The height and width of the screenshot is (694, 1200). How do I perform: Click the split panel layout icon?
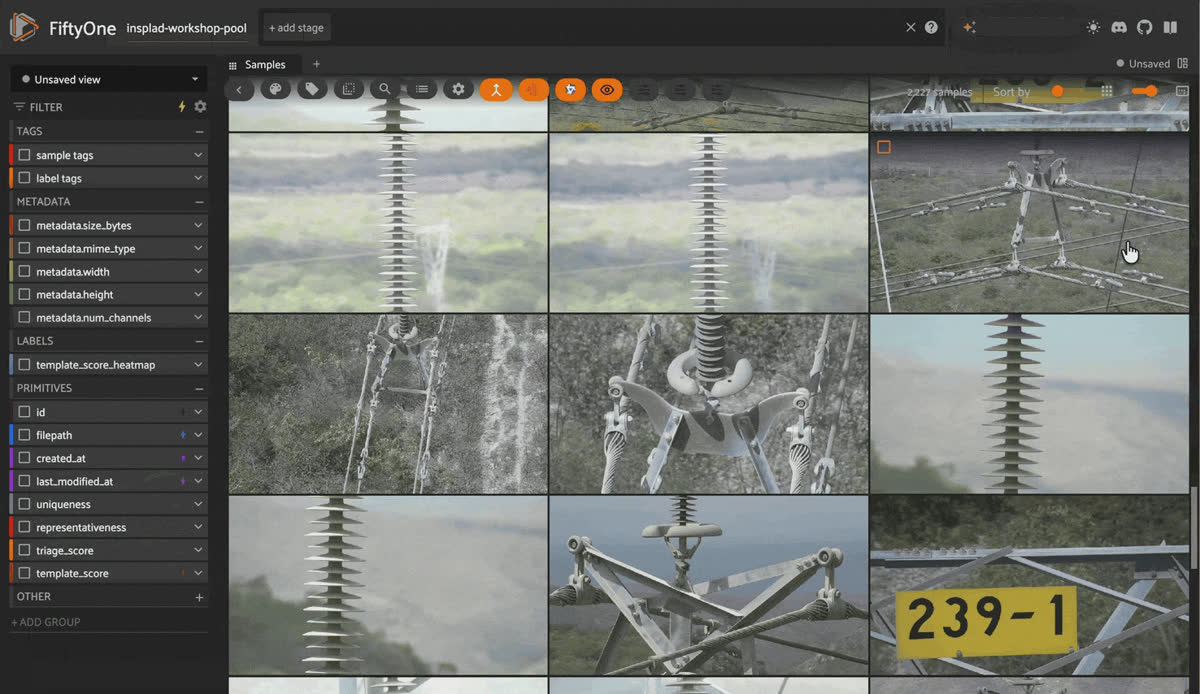coord(1182,63)
